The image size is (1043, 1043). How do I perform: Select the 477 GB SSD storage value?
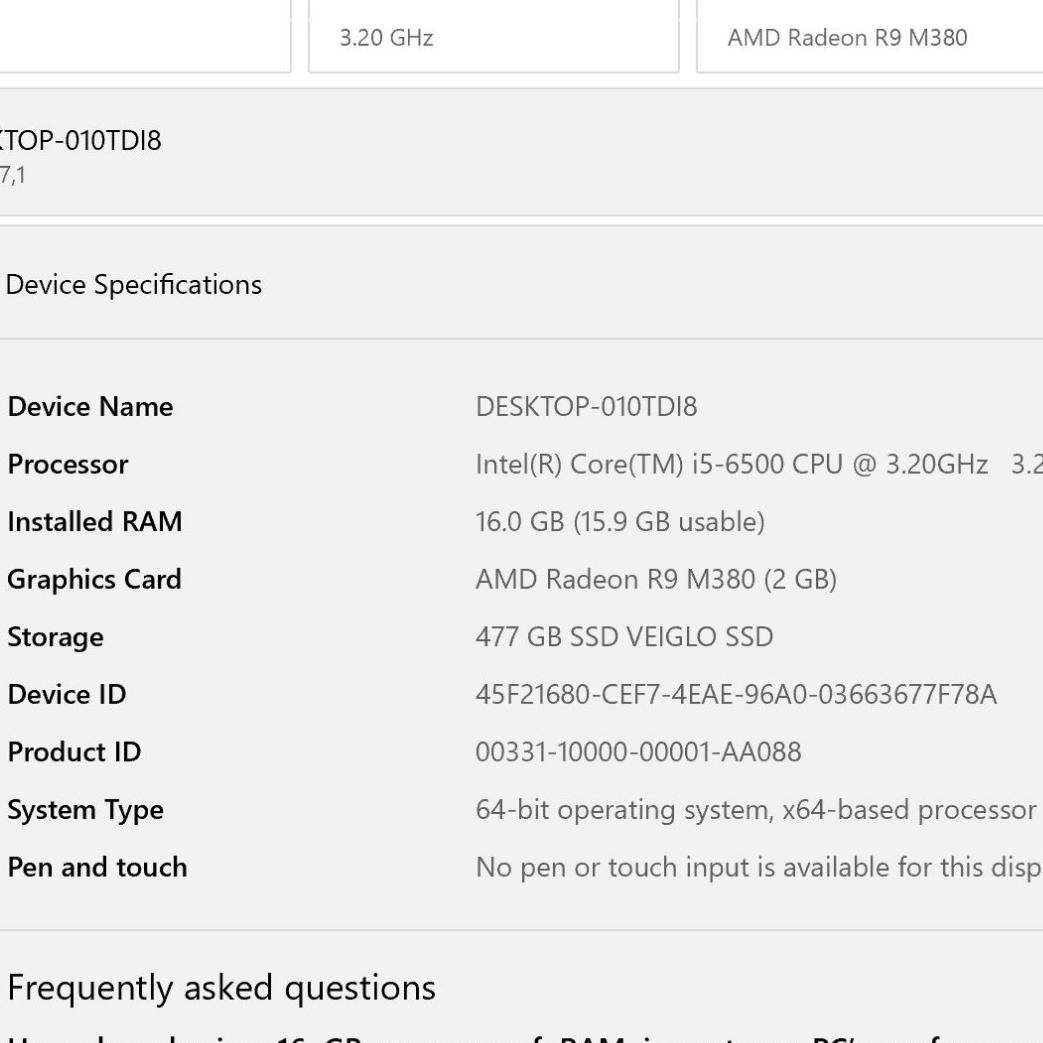pyautogui.click(x=624, y=637)
